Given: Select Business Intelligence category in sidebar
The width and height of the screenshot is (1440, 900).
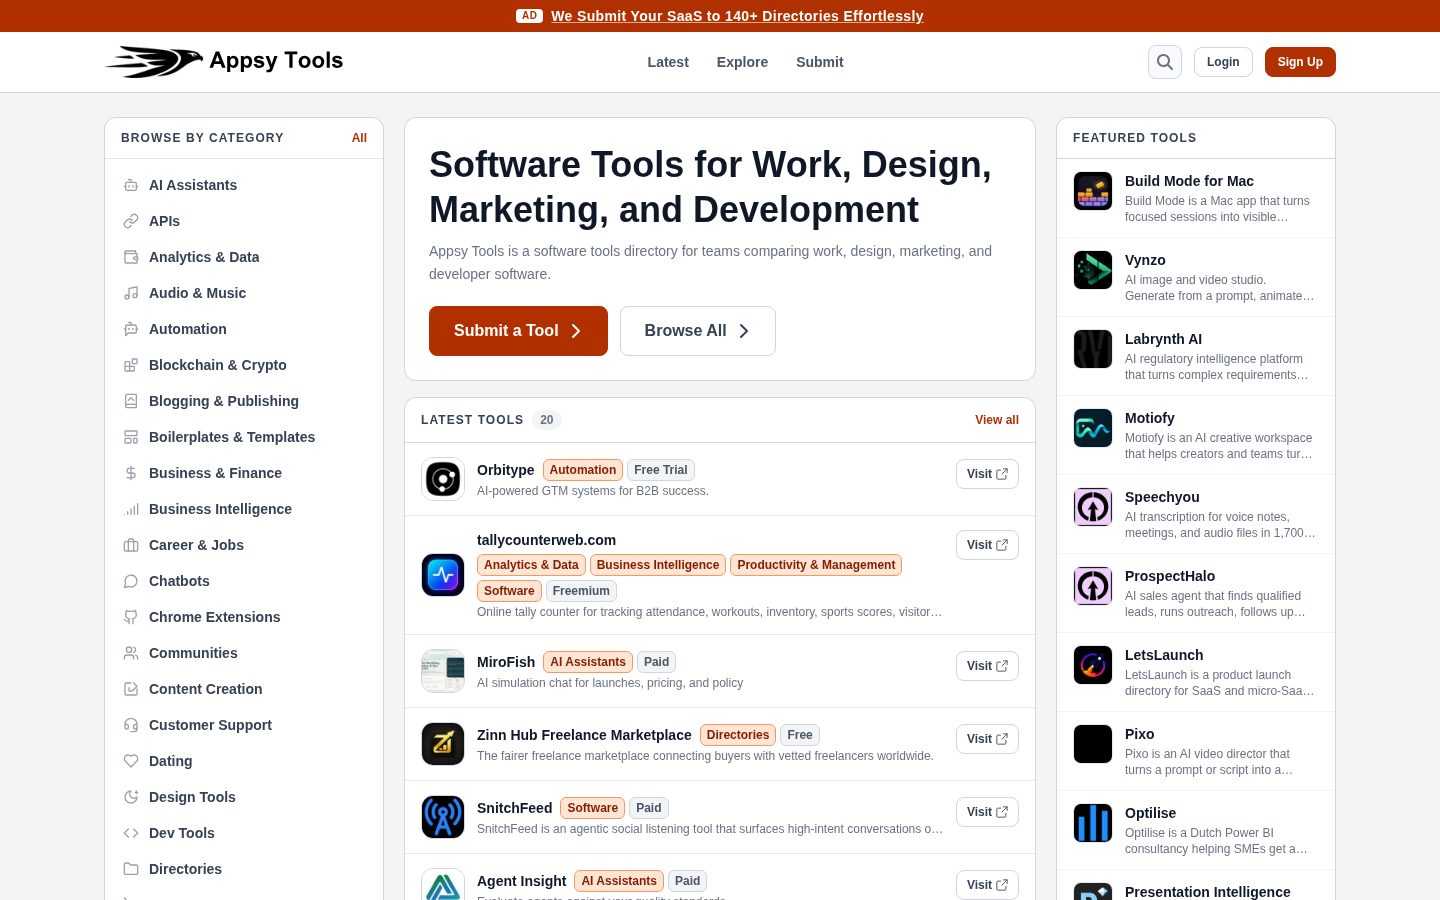Looking at the screenshot, I should tap(244, 509).
